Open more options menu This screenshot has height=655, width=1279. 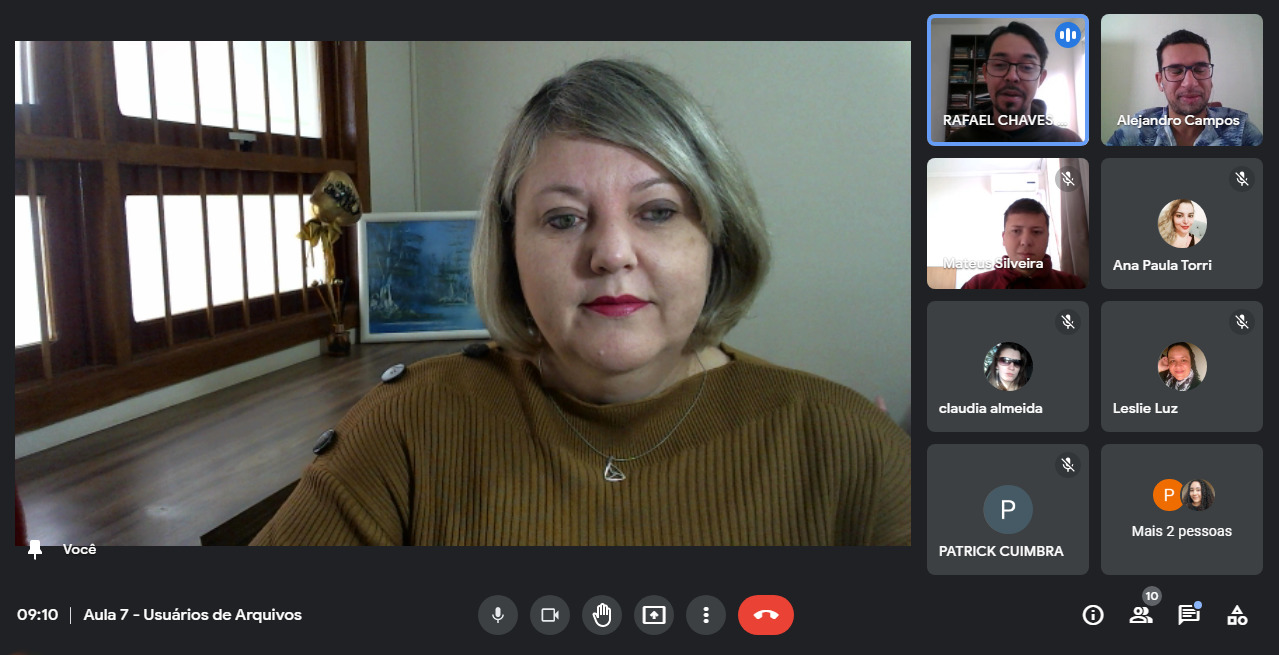pos(706,615)
